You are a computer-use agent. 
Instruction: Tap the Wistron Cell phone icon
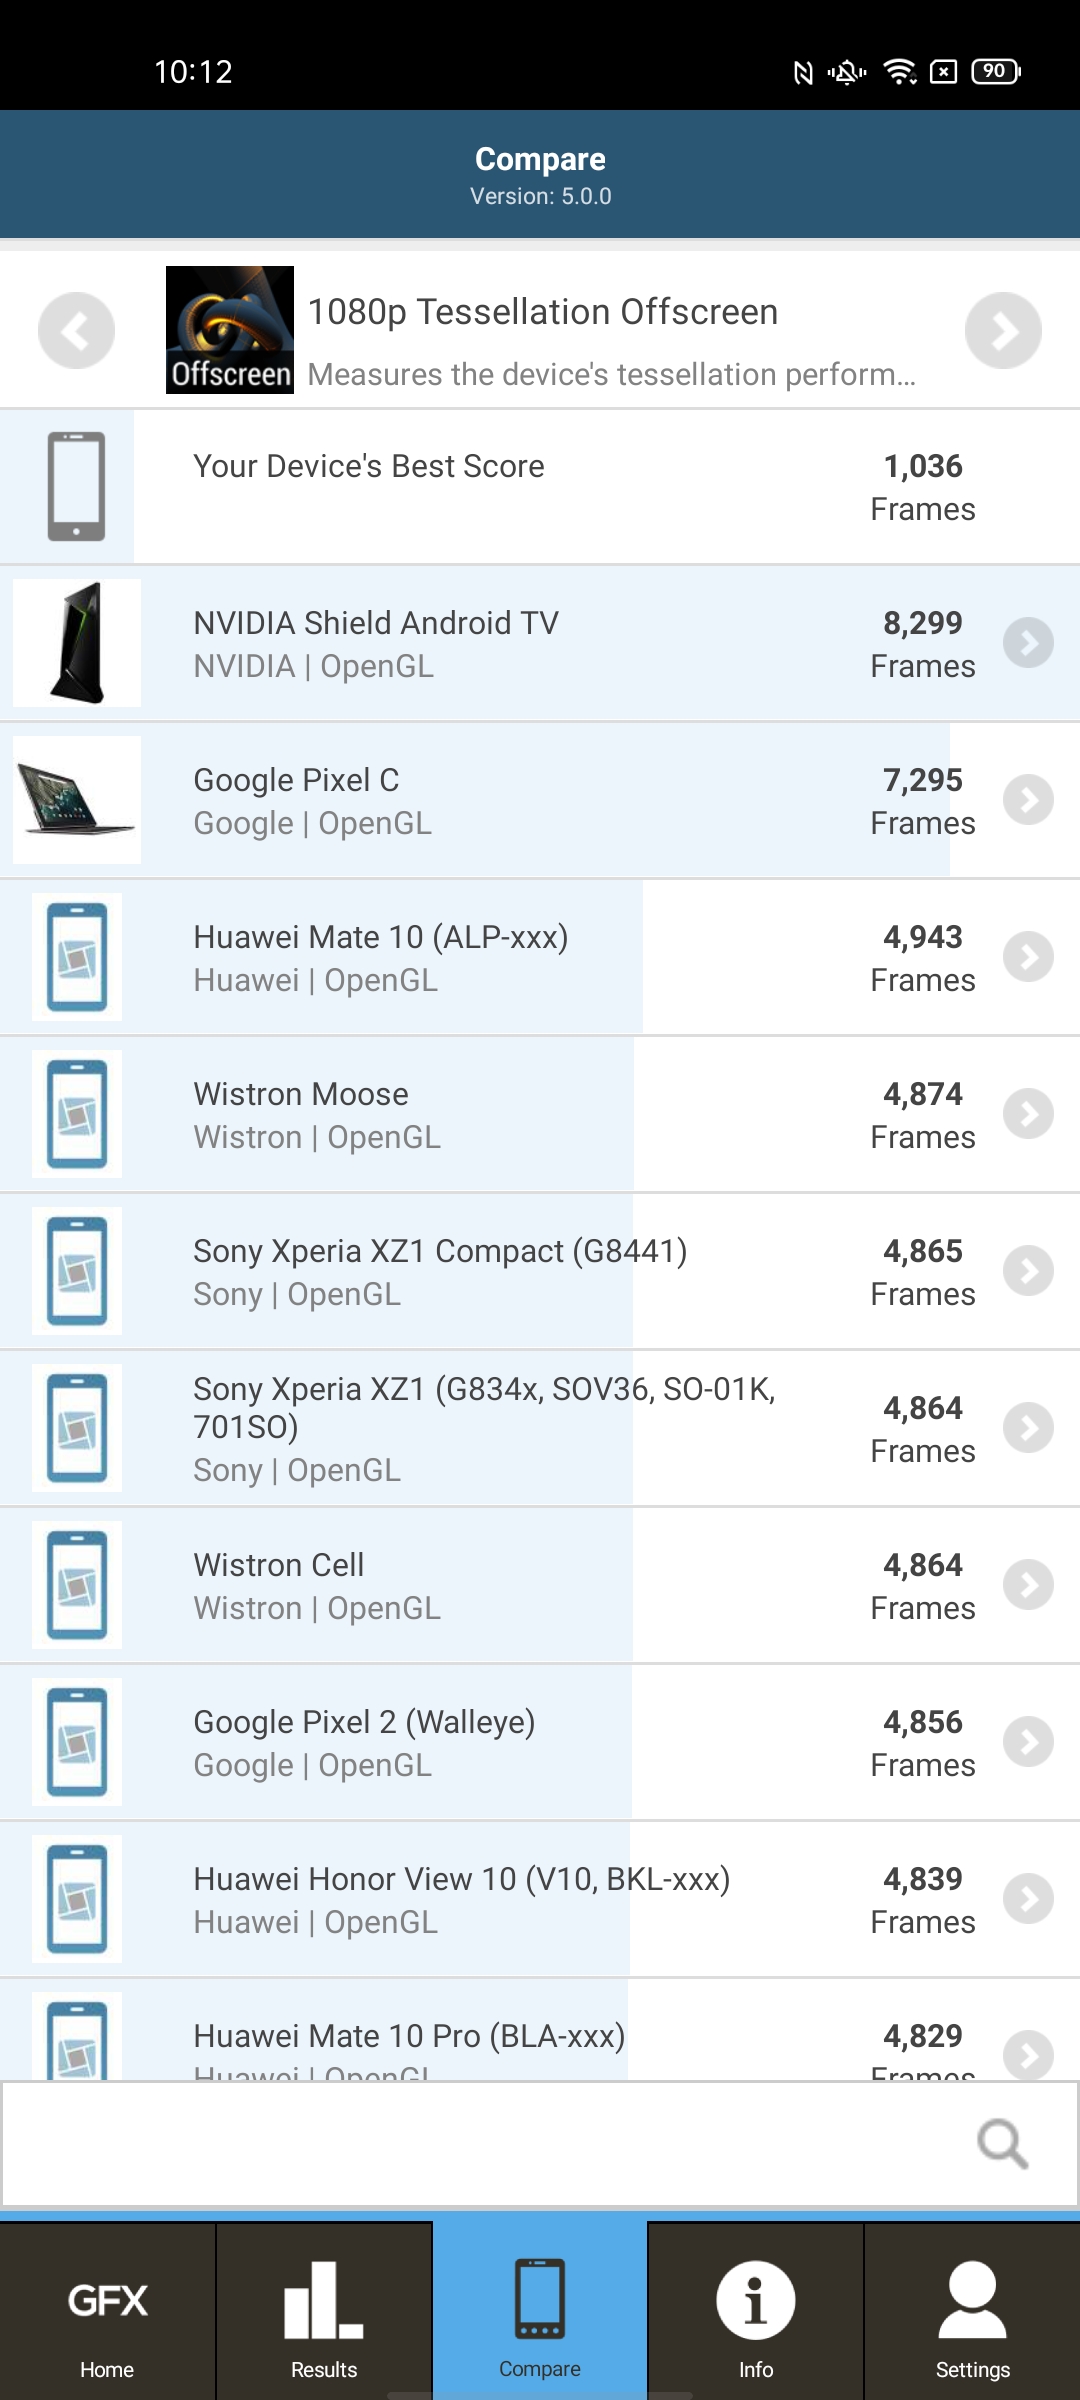click(x=77, y=1585)
